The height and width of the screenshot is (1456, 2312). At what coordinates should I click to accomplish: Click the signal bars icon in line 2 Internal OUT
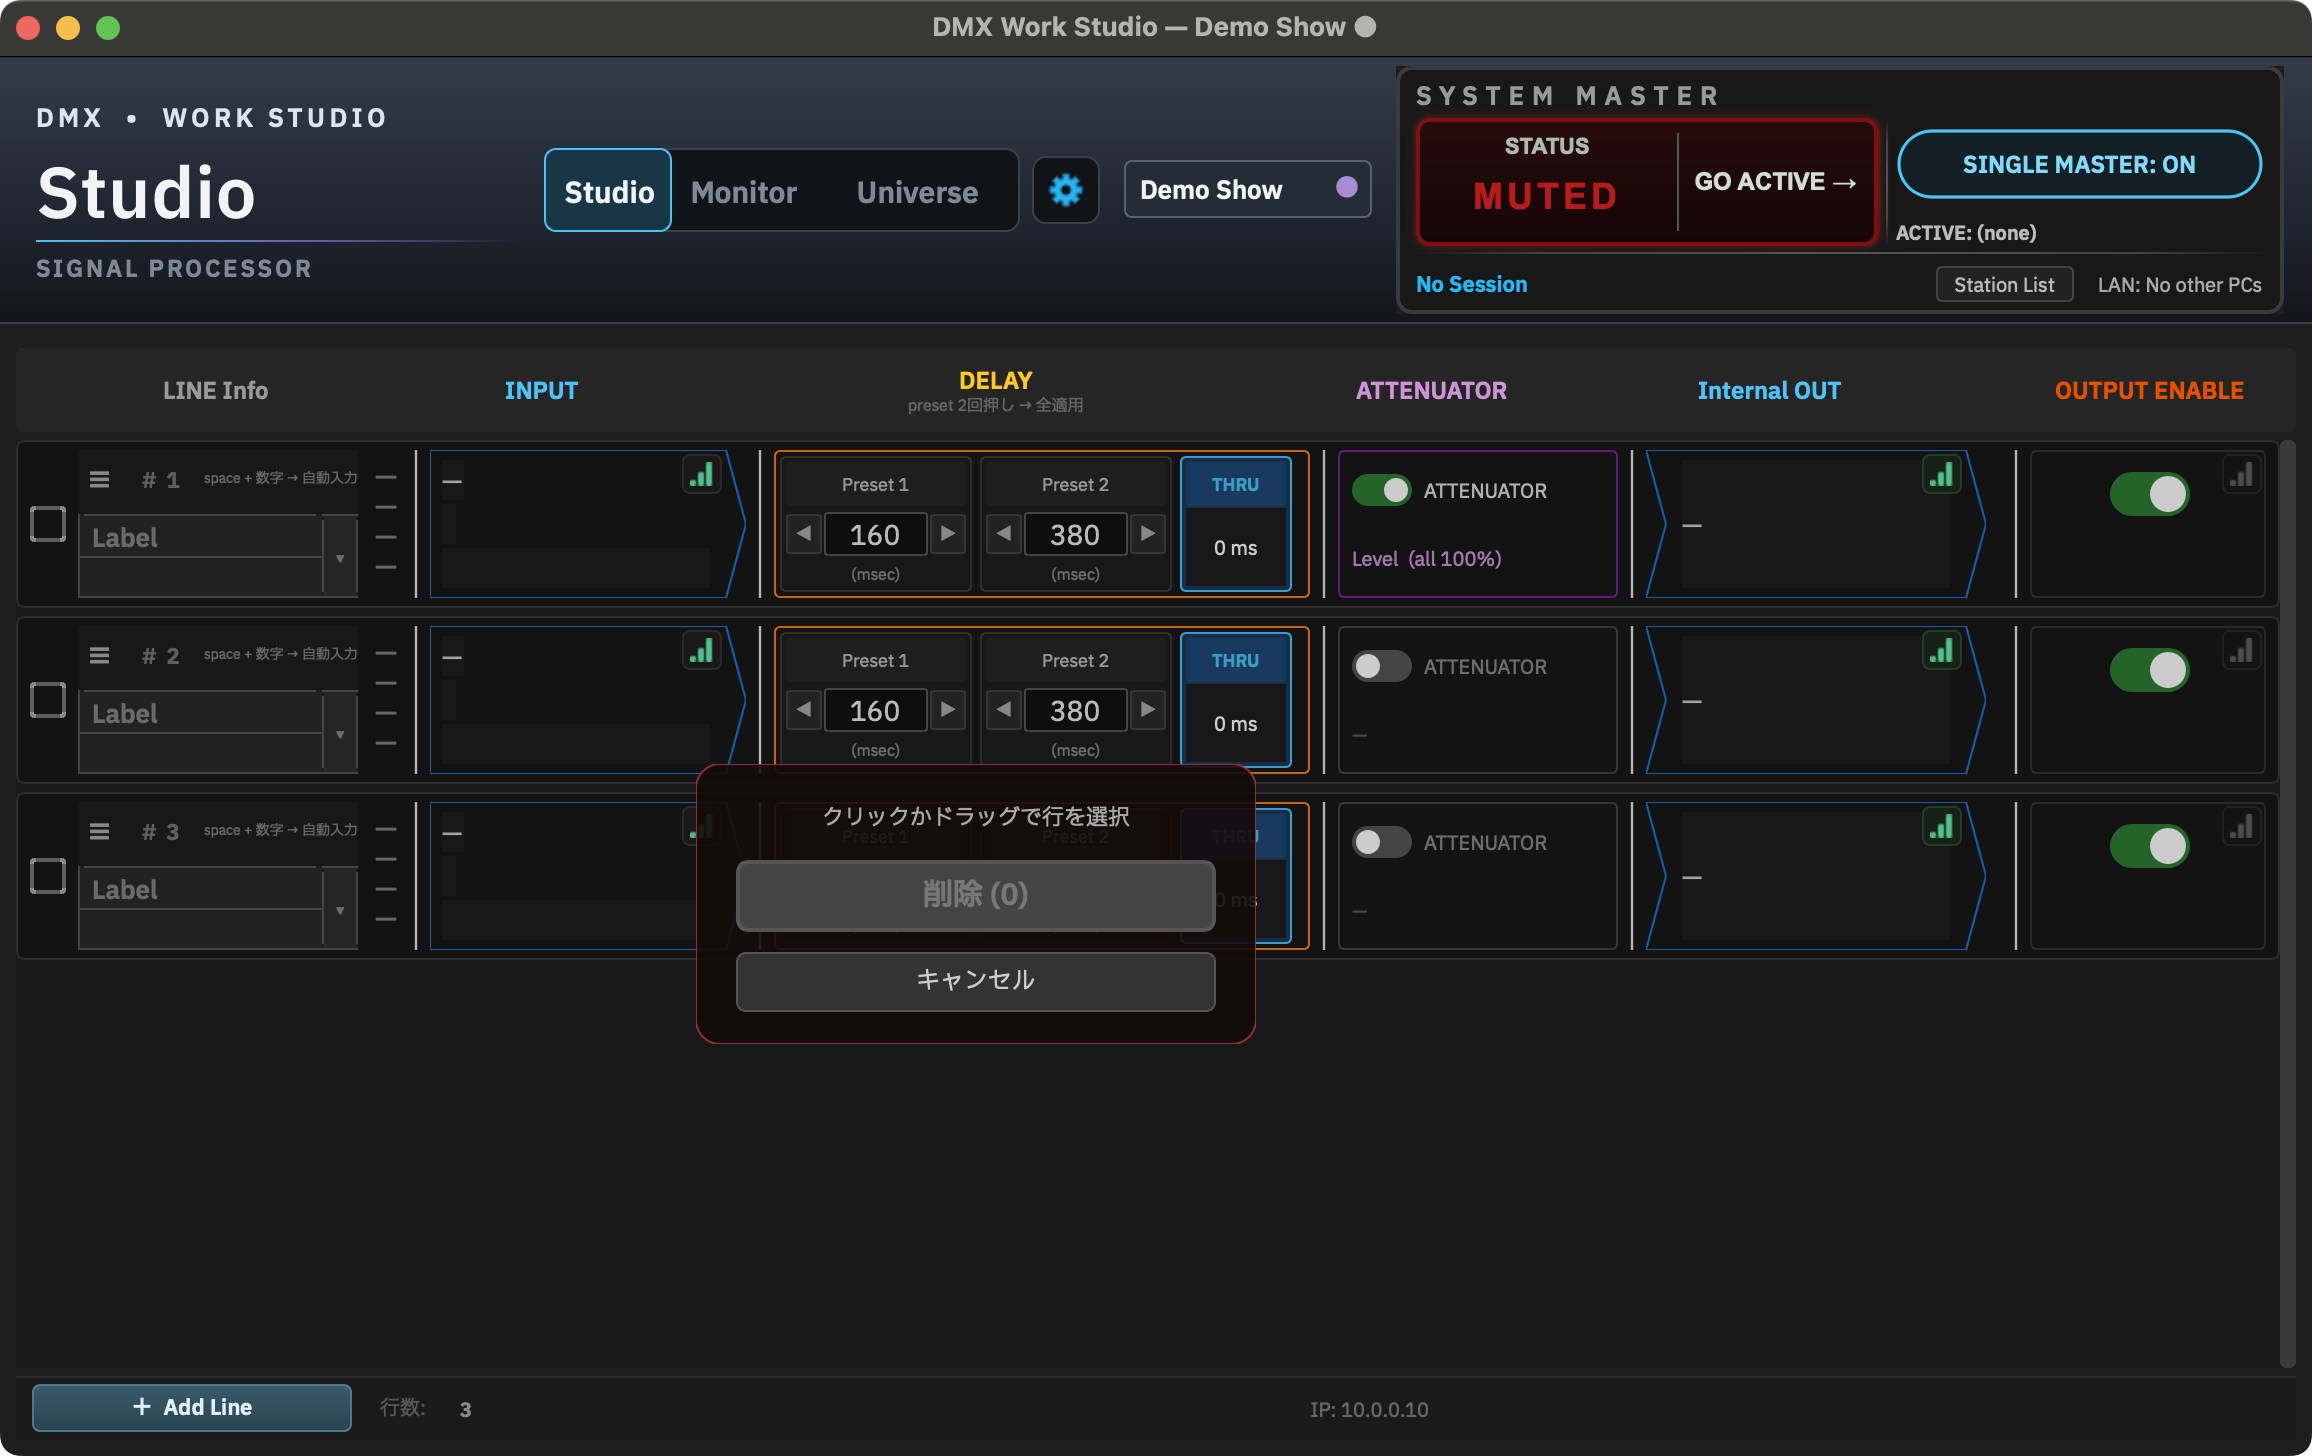(x=1941, y=651)
